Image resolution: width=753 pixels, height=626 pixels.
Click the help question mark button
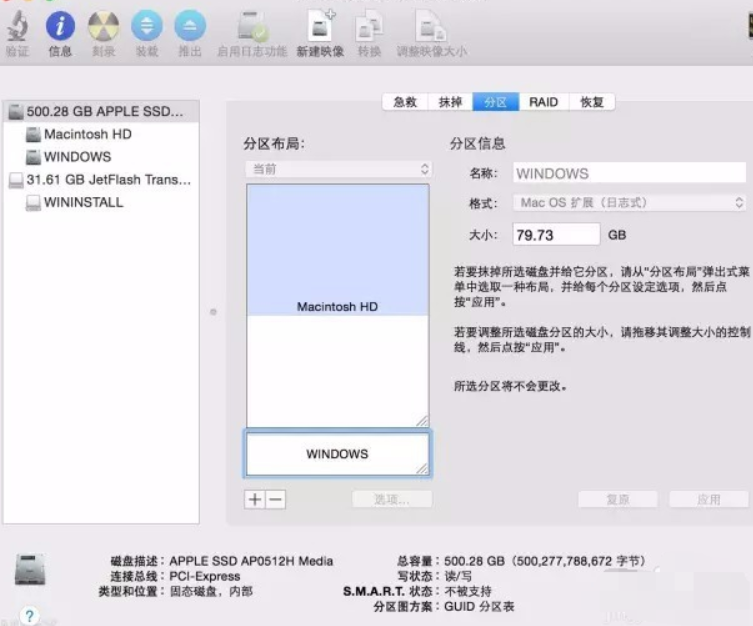(29, 615)
